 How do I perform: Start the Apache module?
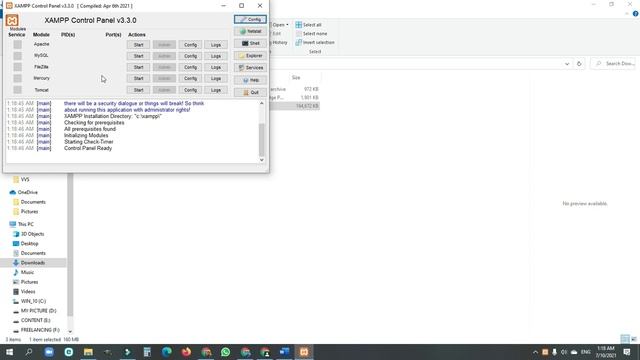tap(138, 45)
